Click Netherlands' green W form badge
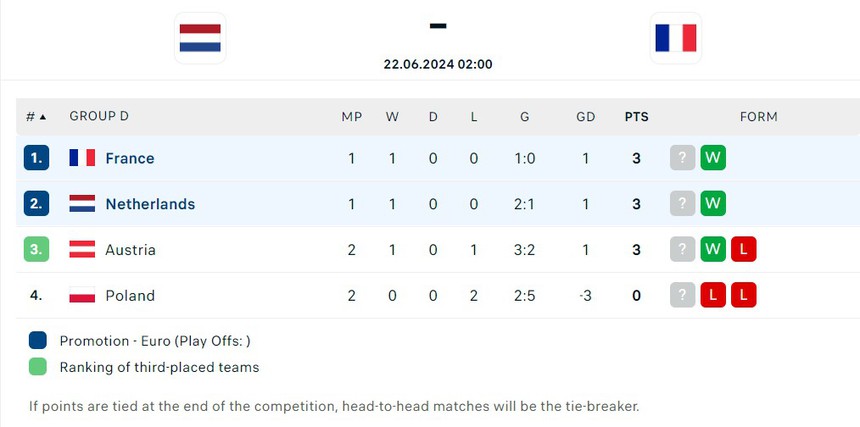 (713, 204)
